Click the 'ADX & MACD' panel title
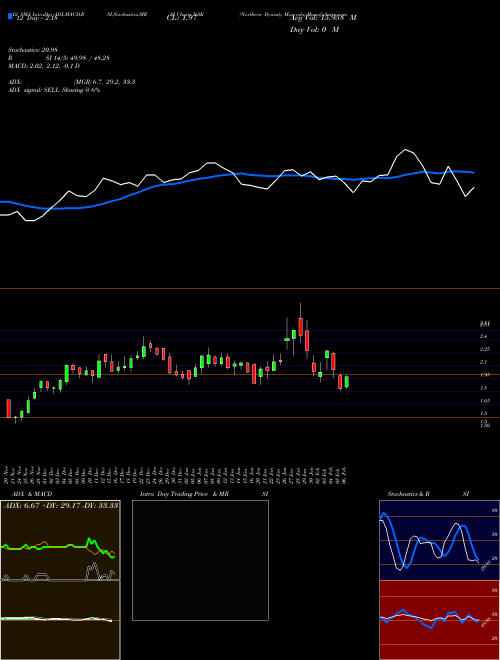500x660 pixels. (x=32, y=494)
